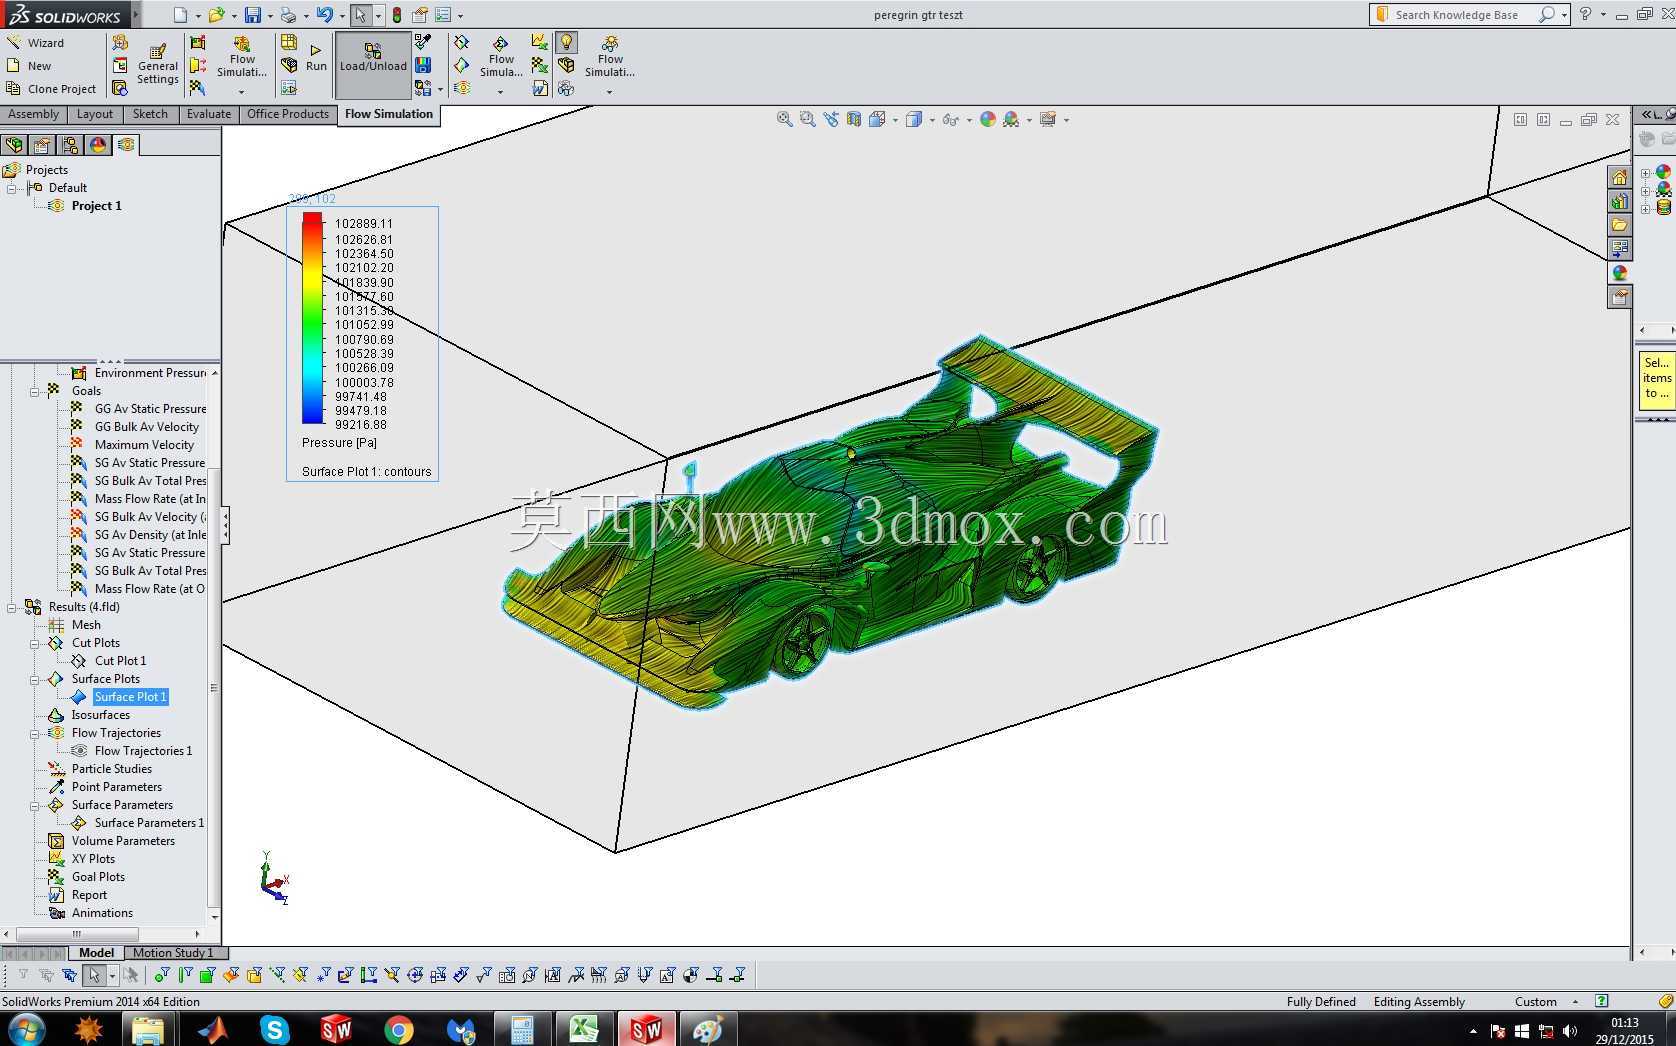
Task: Open the PropertyManager tab
Action: [x=42, y=145]
